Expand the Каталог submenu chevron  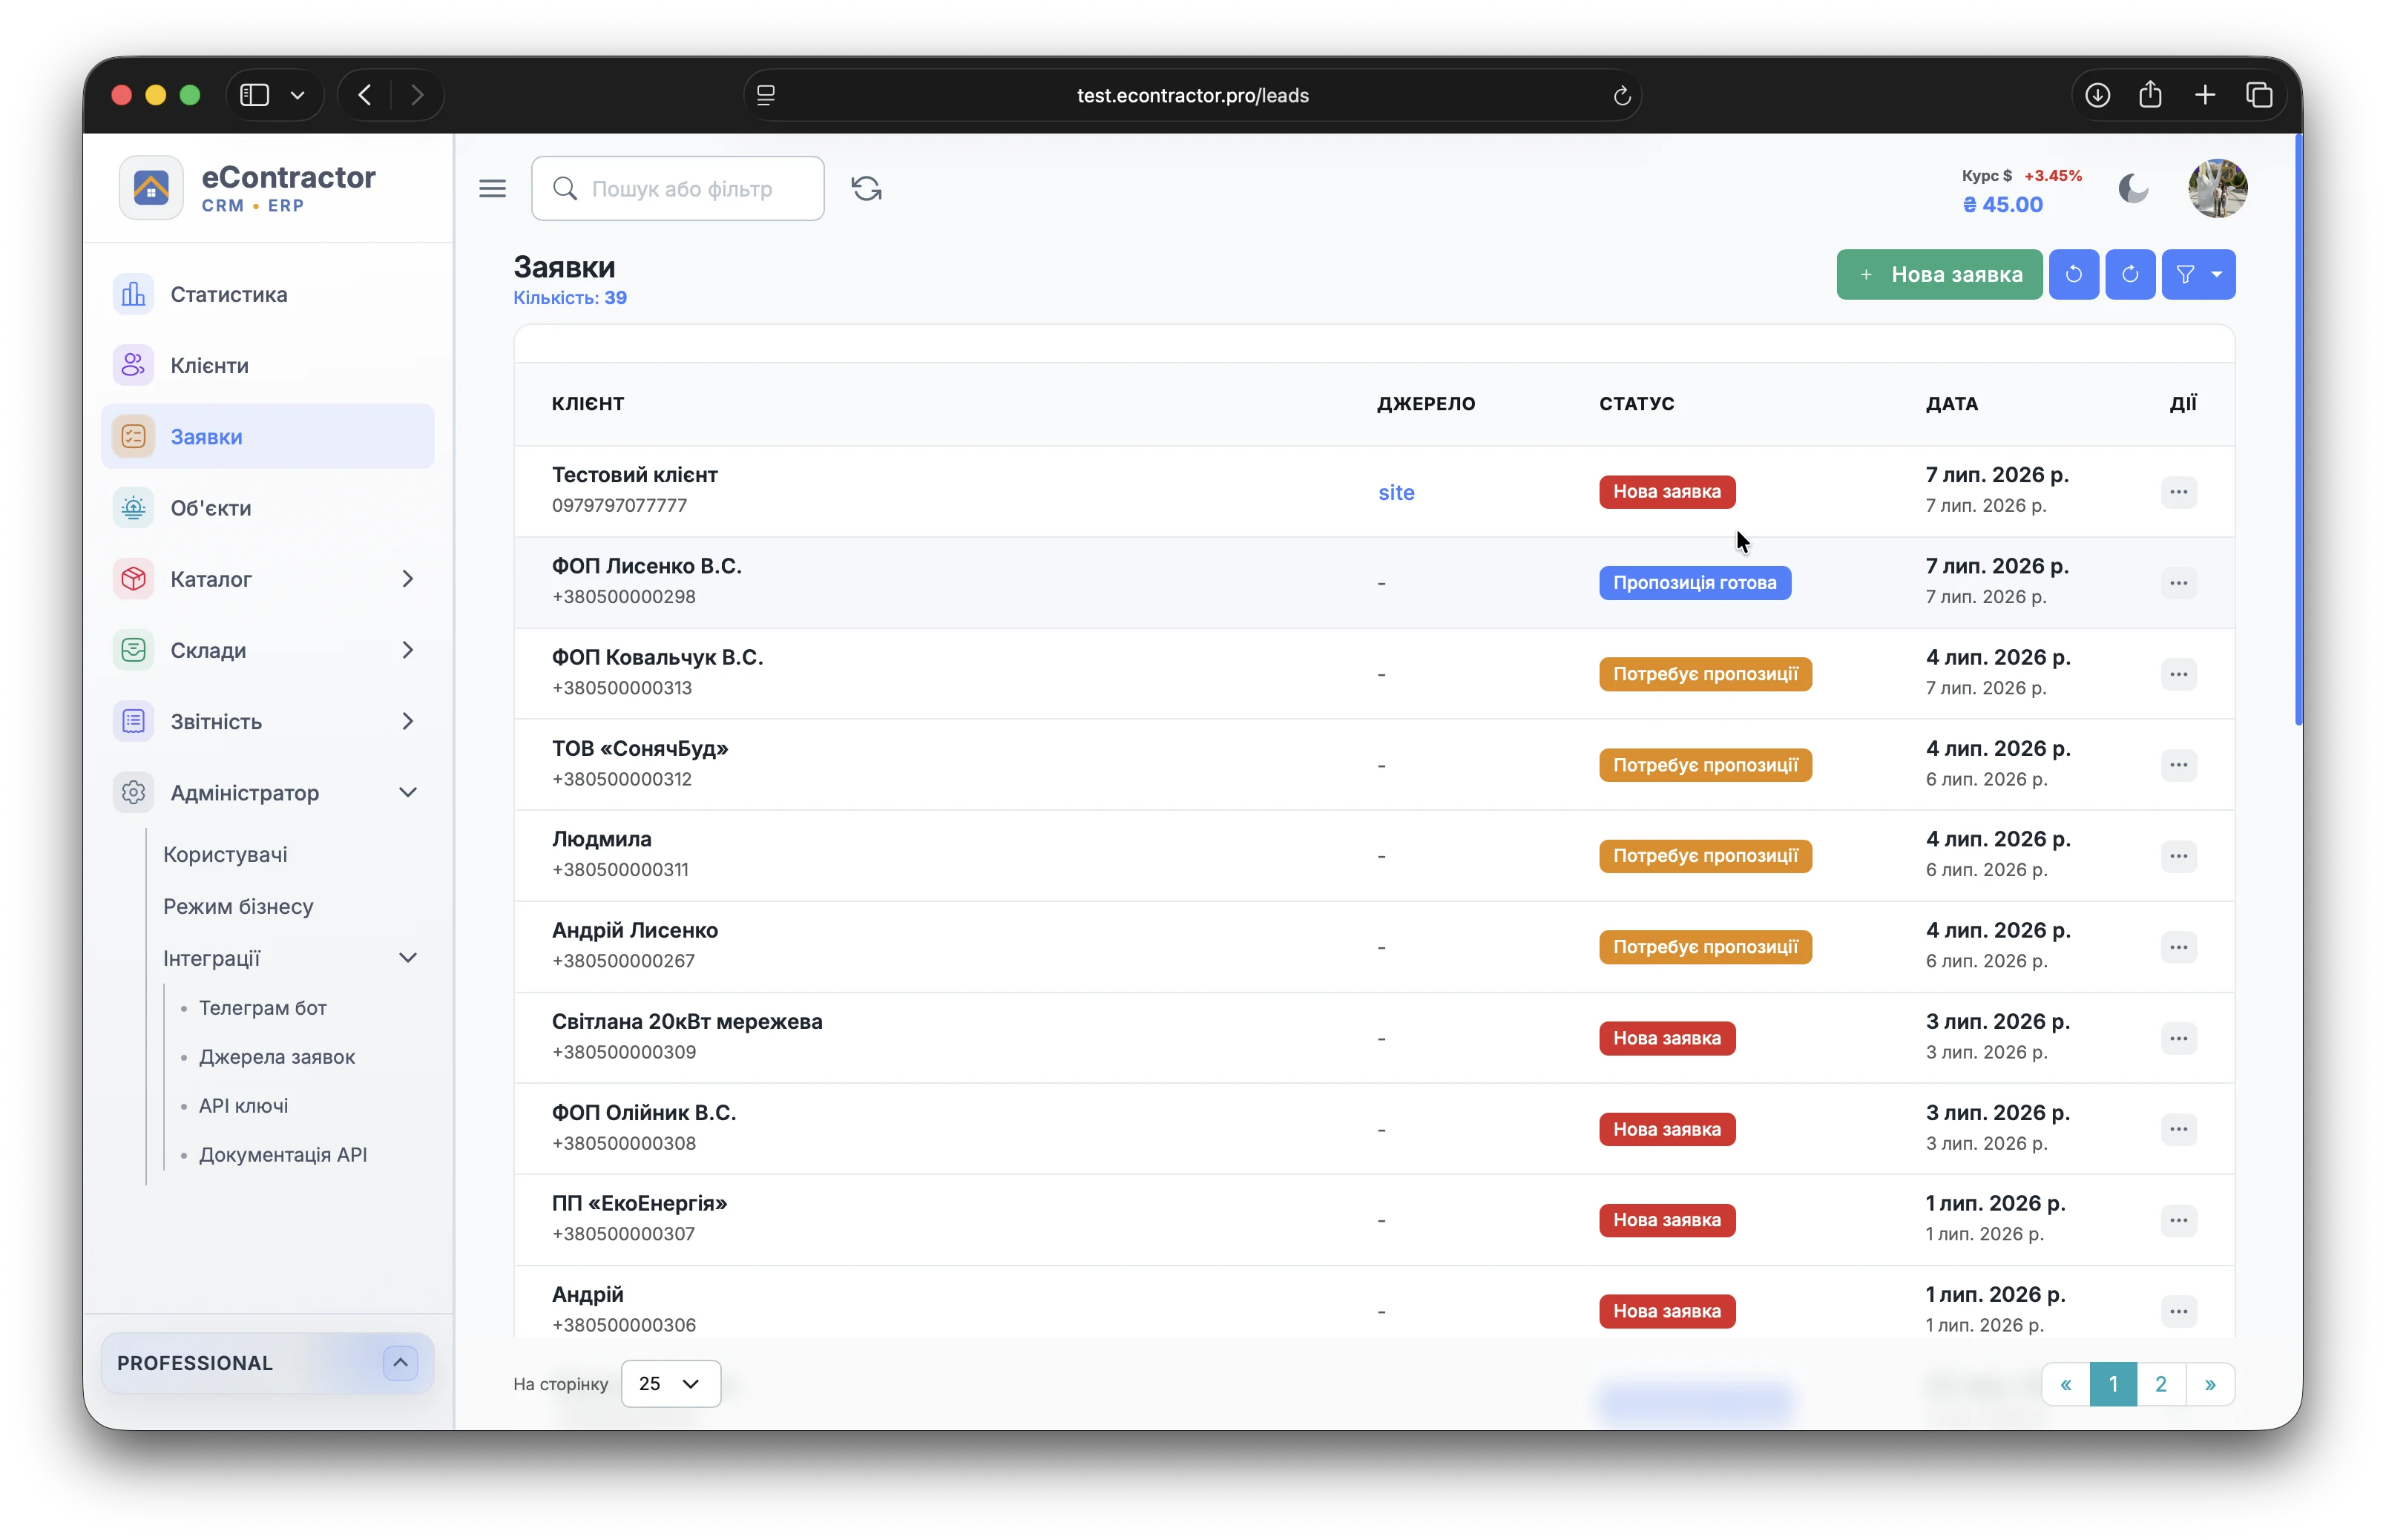click(407, 578)
